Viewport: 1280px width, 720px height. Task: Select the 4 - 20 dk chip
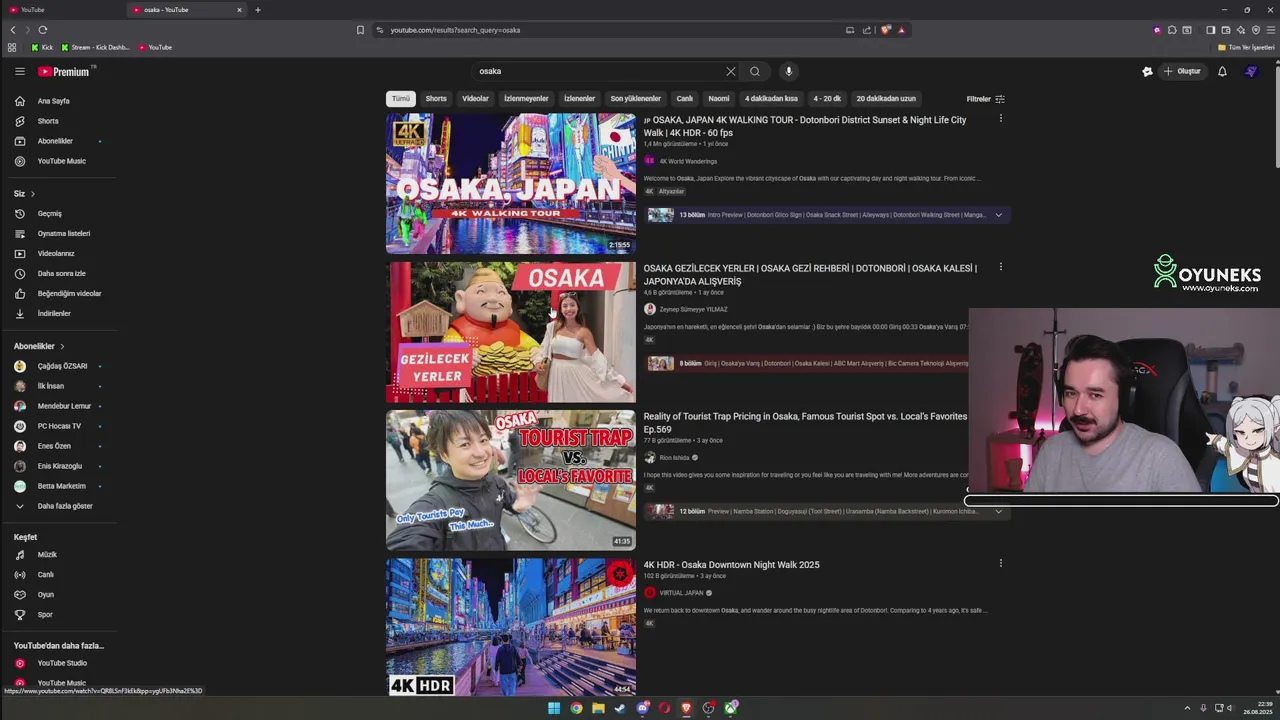click(x=827, y=99)
